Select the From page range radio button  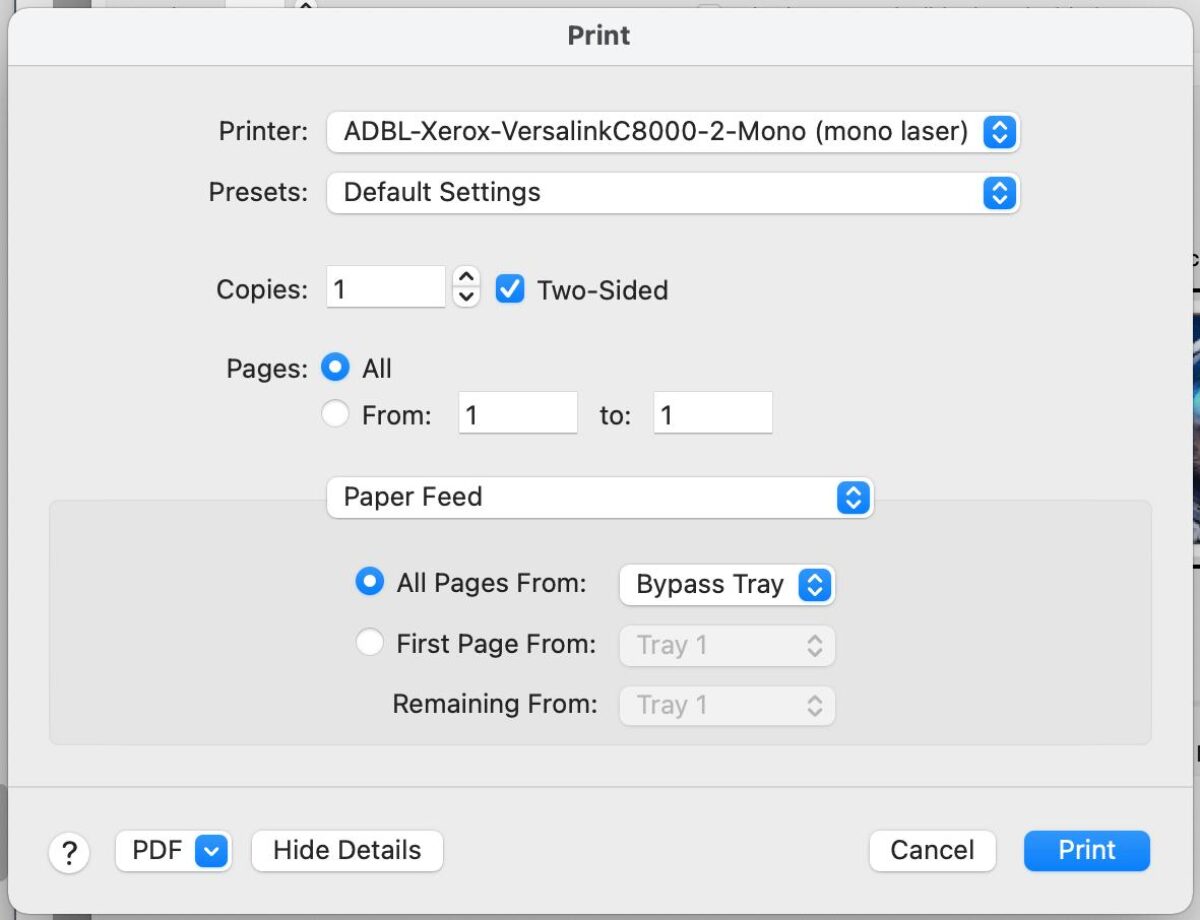[x=335, y=414]
